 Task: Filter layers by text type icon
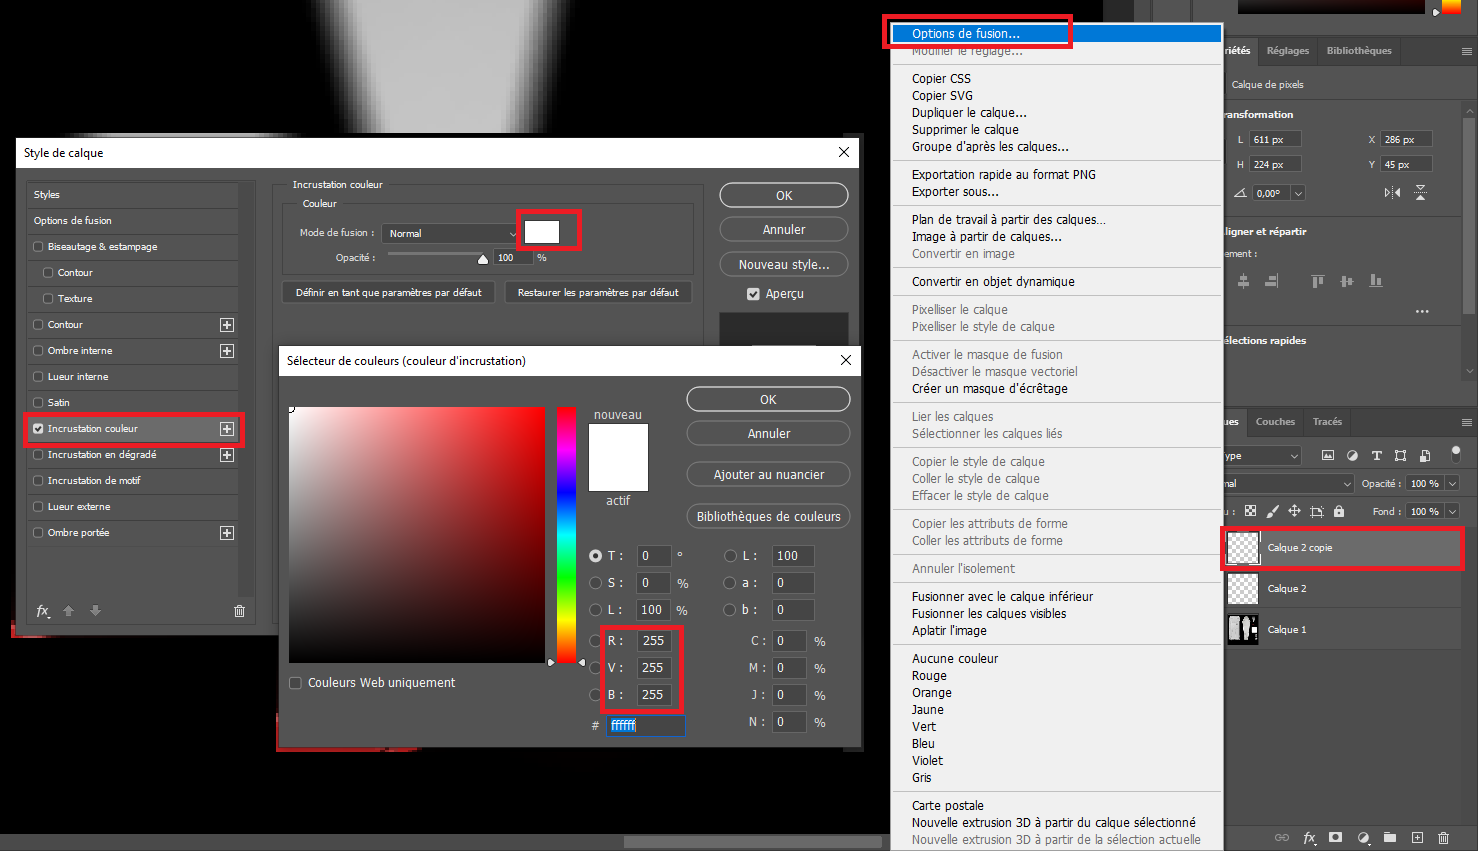click(1376, 456)
